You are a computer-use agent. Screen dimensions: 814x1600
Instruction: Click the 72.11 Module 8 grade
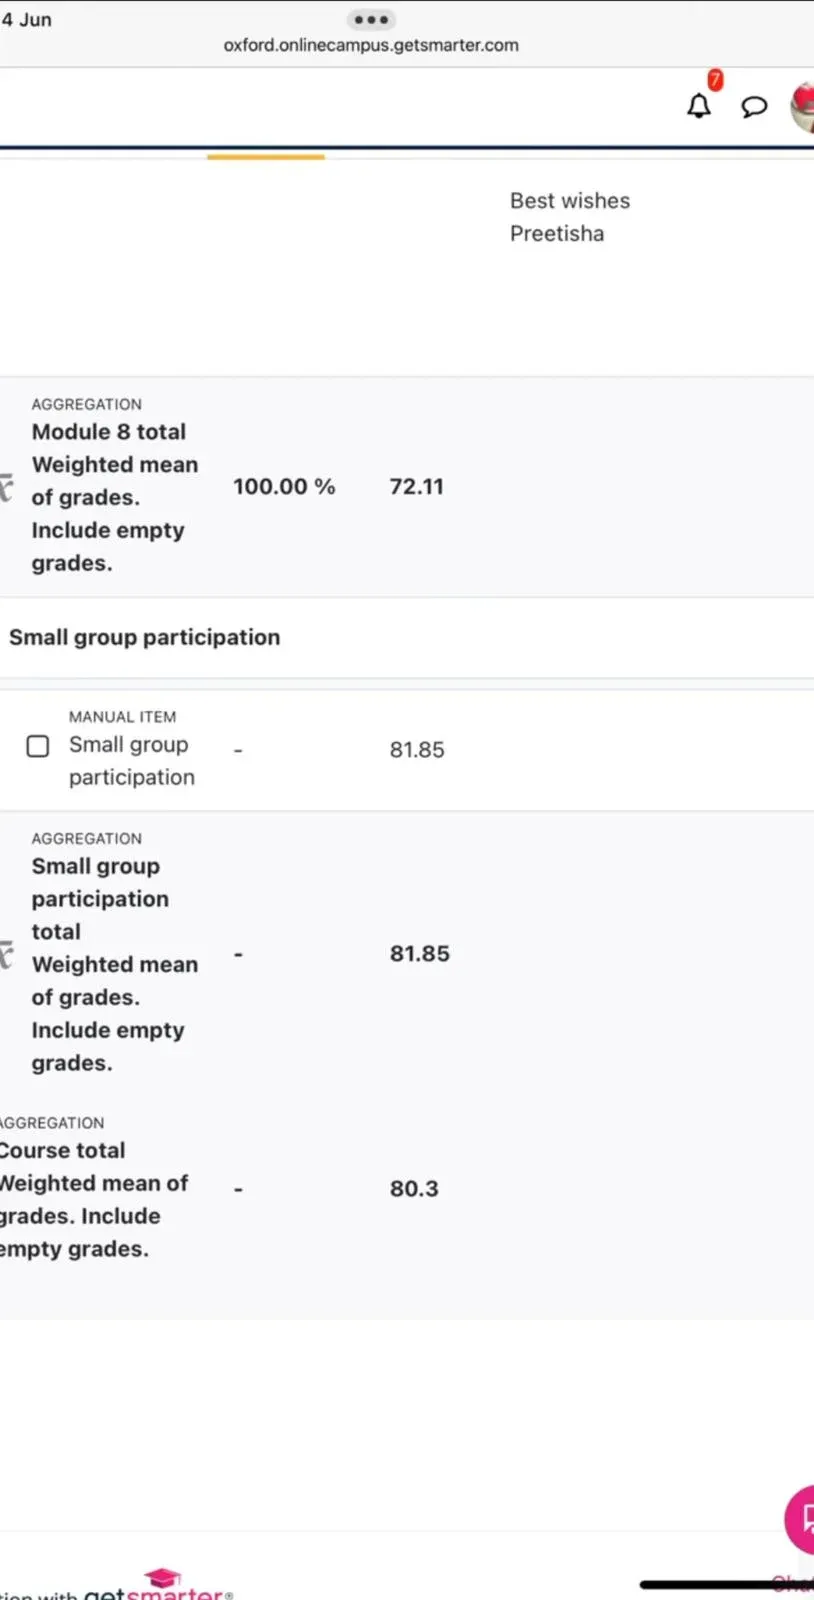pyautogui.click(x=416, y=487)
